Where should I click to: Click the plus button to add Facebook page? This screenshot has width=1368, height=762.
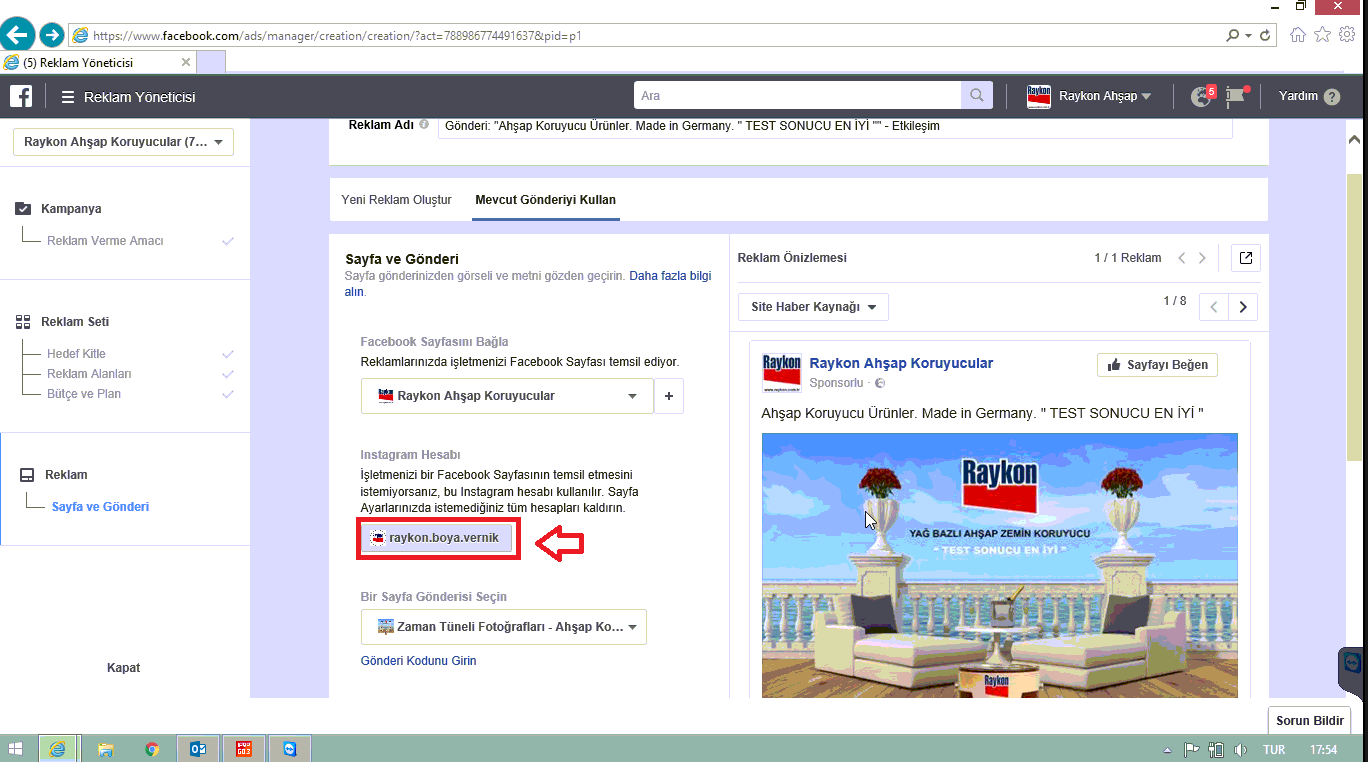pyautogui.click(x=669, y=396)
